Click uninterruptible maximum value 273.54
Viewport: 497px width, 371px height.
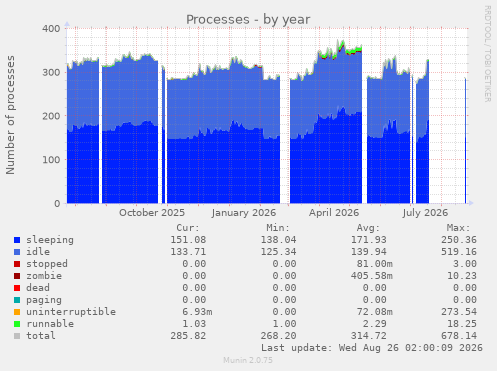[x=459, y=312]
